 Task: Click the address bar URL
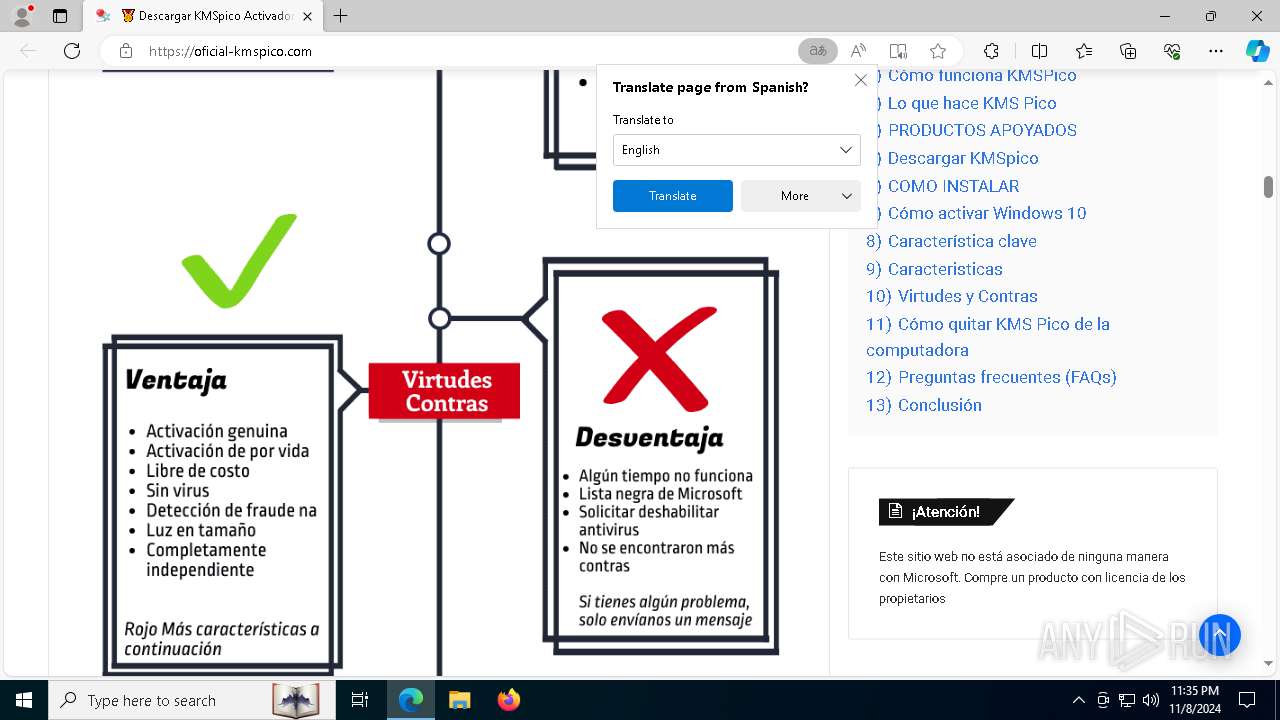click(x=230, y=51)
